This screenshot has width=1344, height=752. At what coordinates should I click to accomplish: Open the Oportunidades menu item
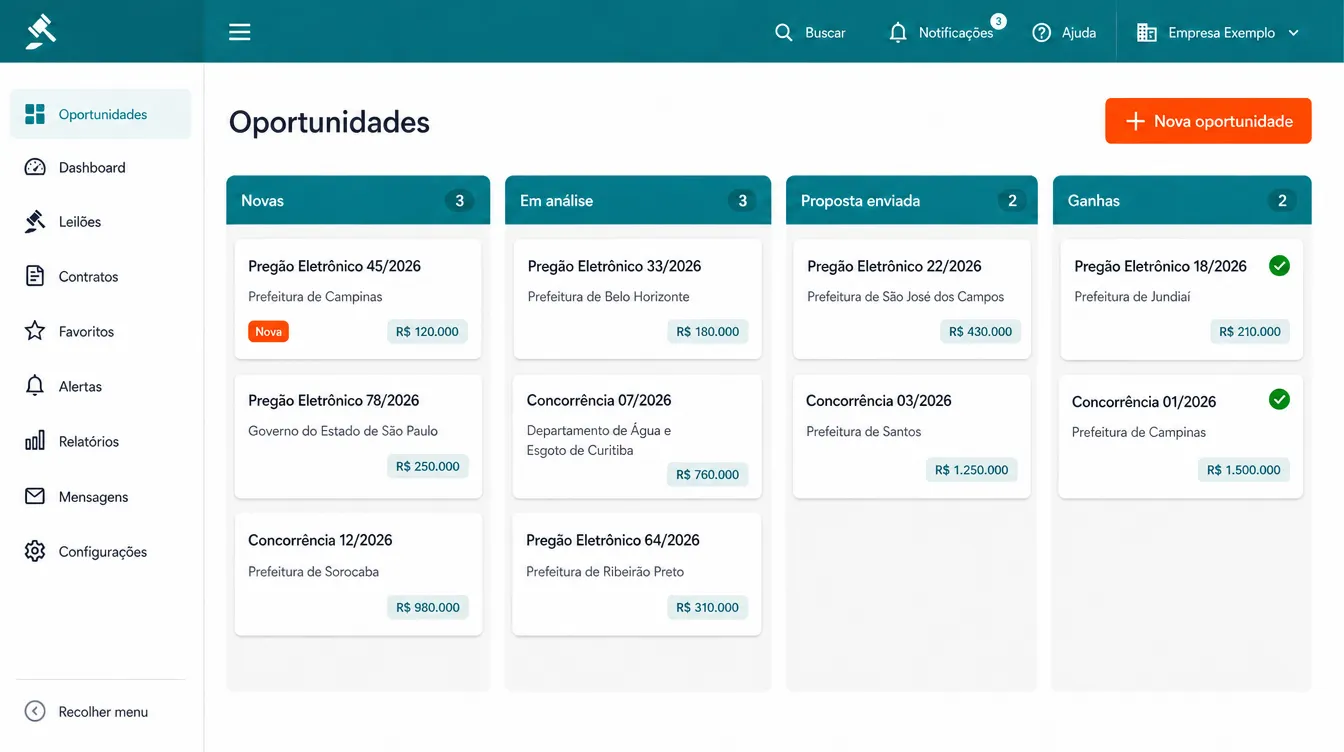coord(100,114)
